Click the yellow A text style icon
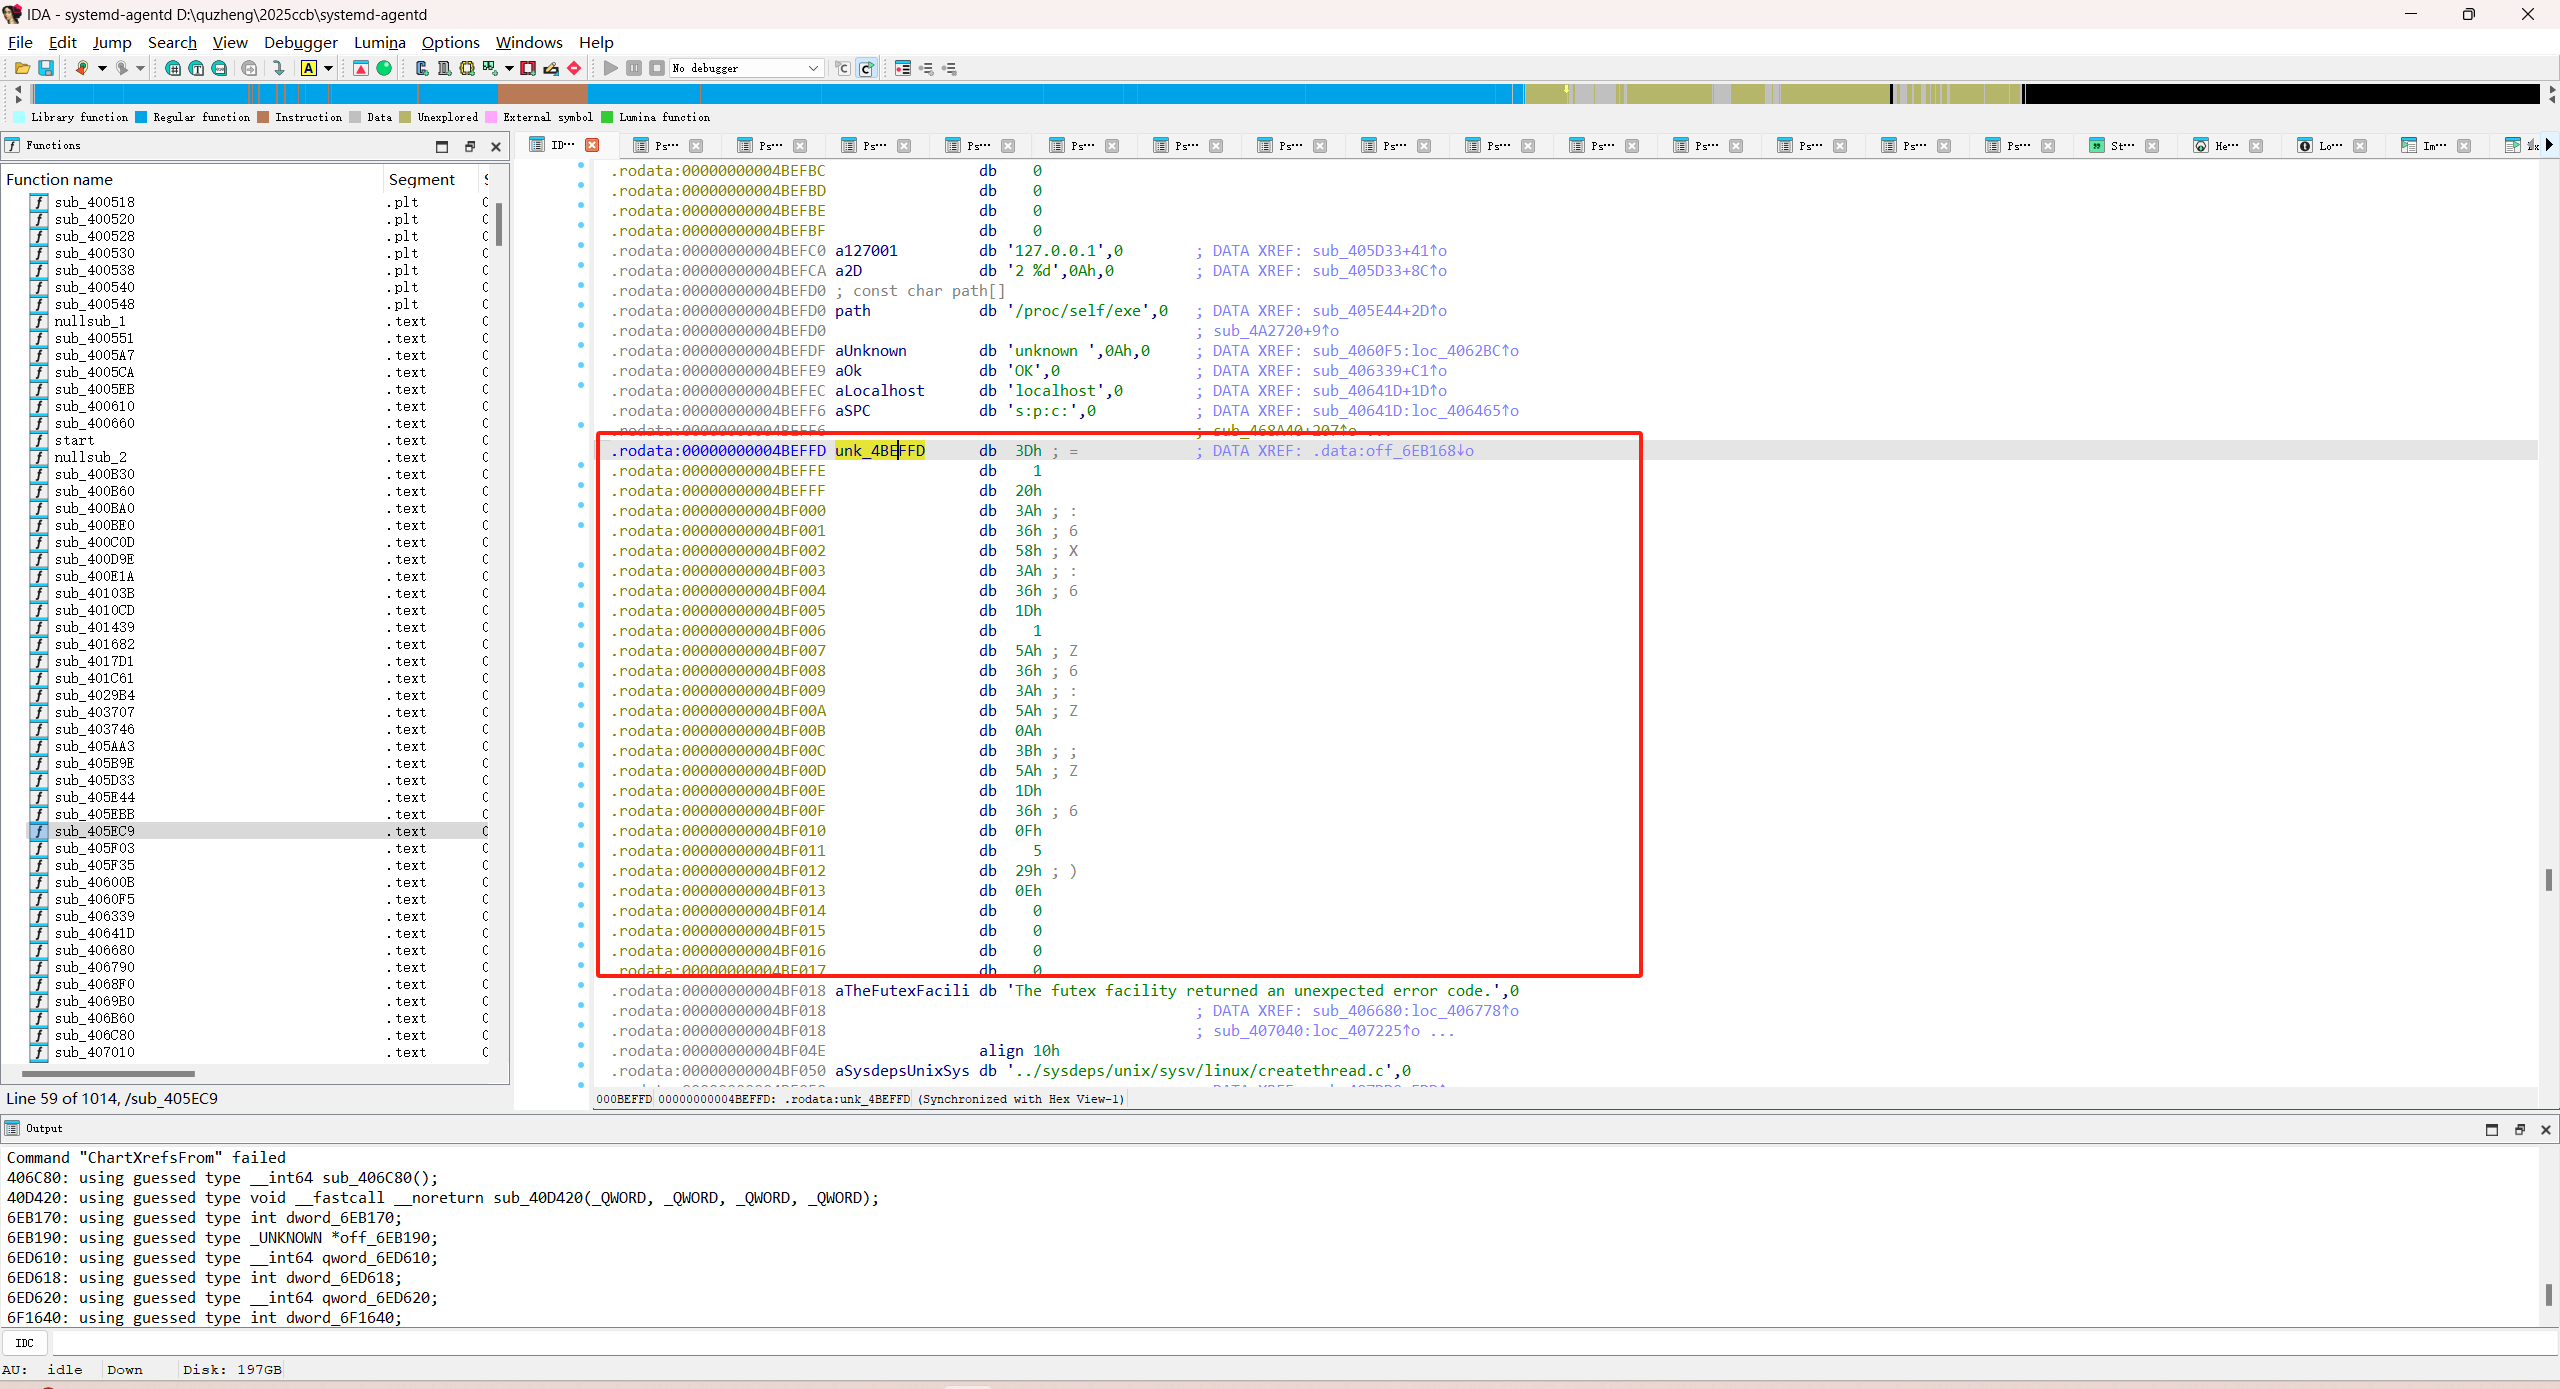This screenshot has height=1389, width=2560. 309,68
